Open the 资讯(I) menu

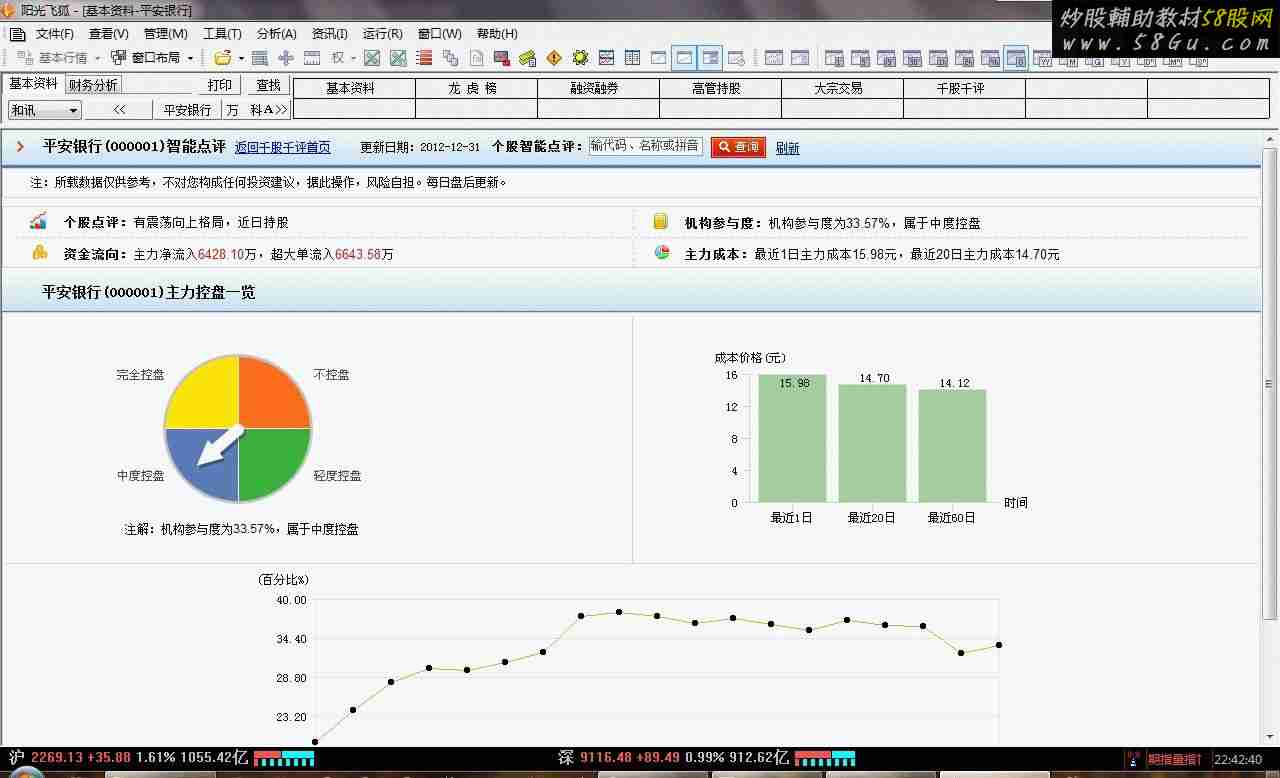click(330, 34)
